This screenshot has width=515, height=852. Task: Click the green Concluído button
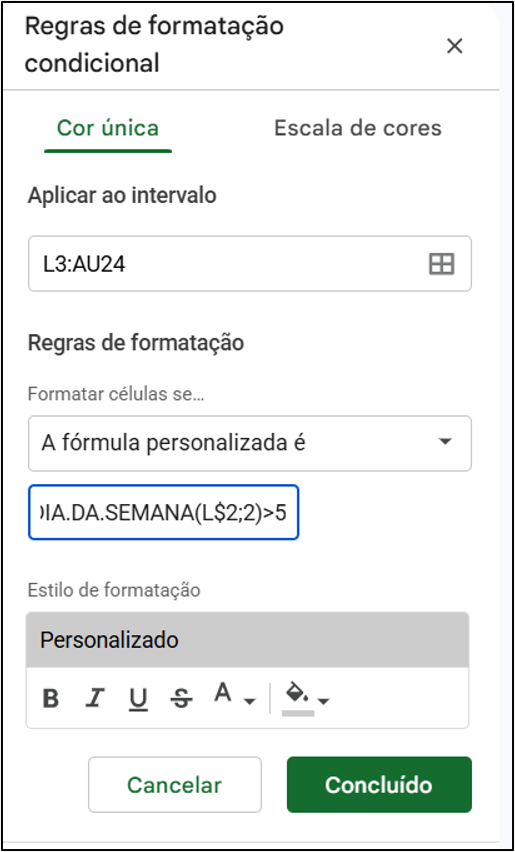click(x=379, y=785)
